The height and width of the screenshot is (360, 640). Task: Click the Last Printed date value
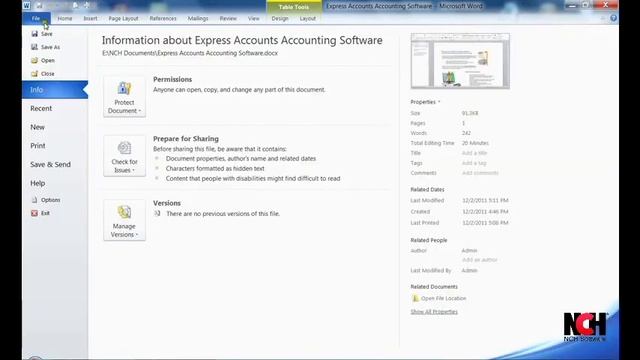point(485,223)
